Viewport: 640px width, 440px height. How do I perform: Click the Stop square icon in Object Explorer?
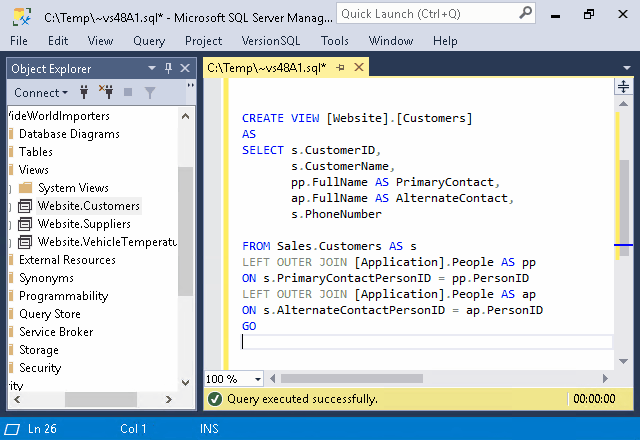(127, 92)
